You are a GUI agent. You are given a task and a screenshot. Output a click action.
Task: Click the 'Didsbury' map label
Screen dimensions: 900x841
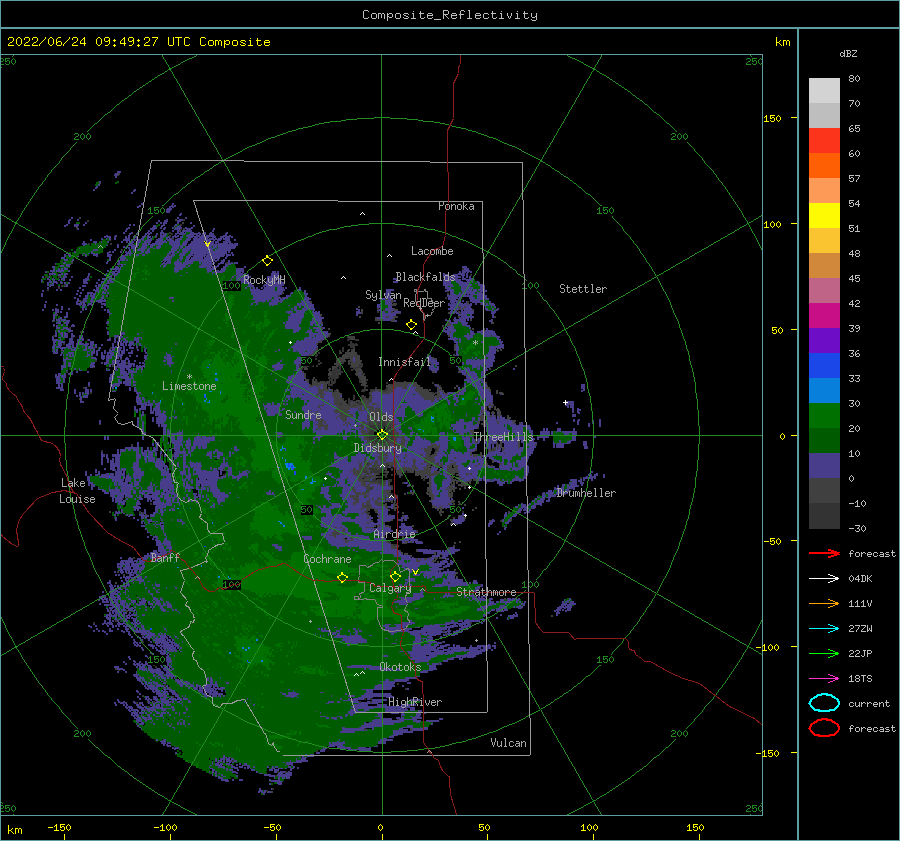point(378,448)
